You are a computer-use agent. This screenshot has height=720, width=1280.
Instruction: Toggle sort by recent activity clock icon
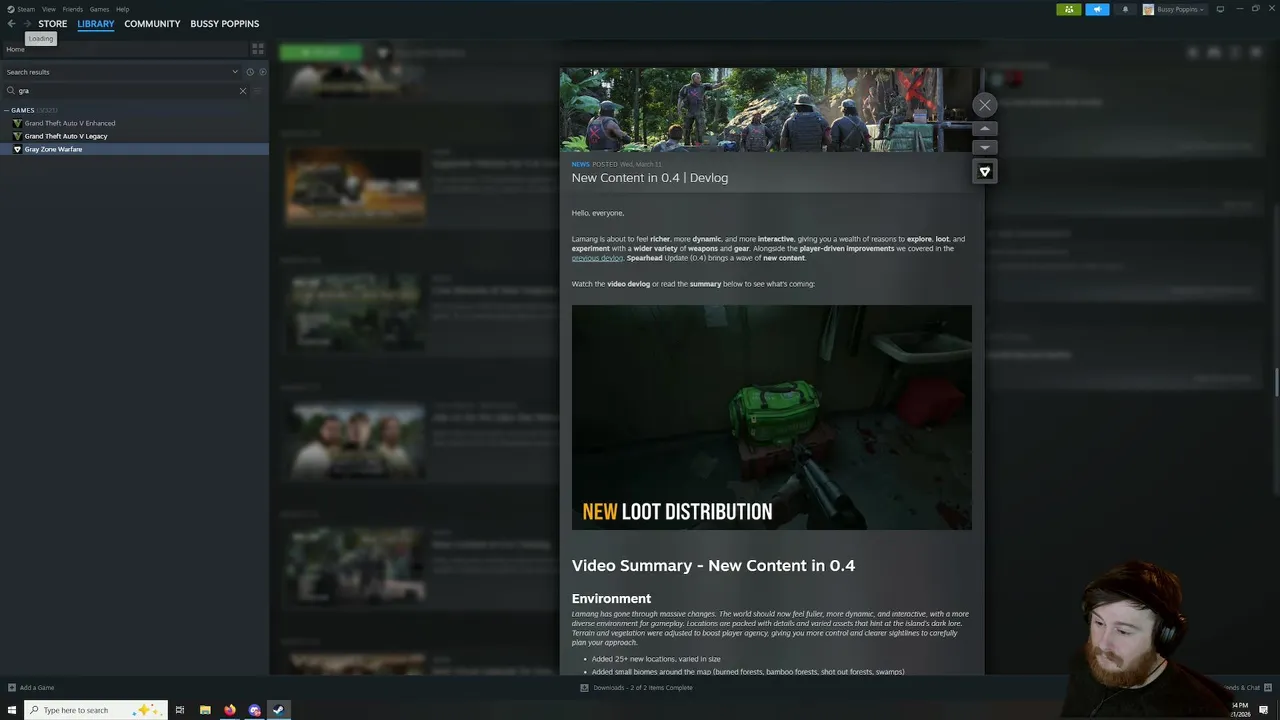250,72
